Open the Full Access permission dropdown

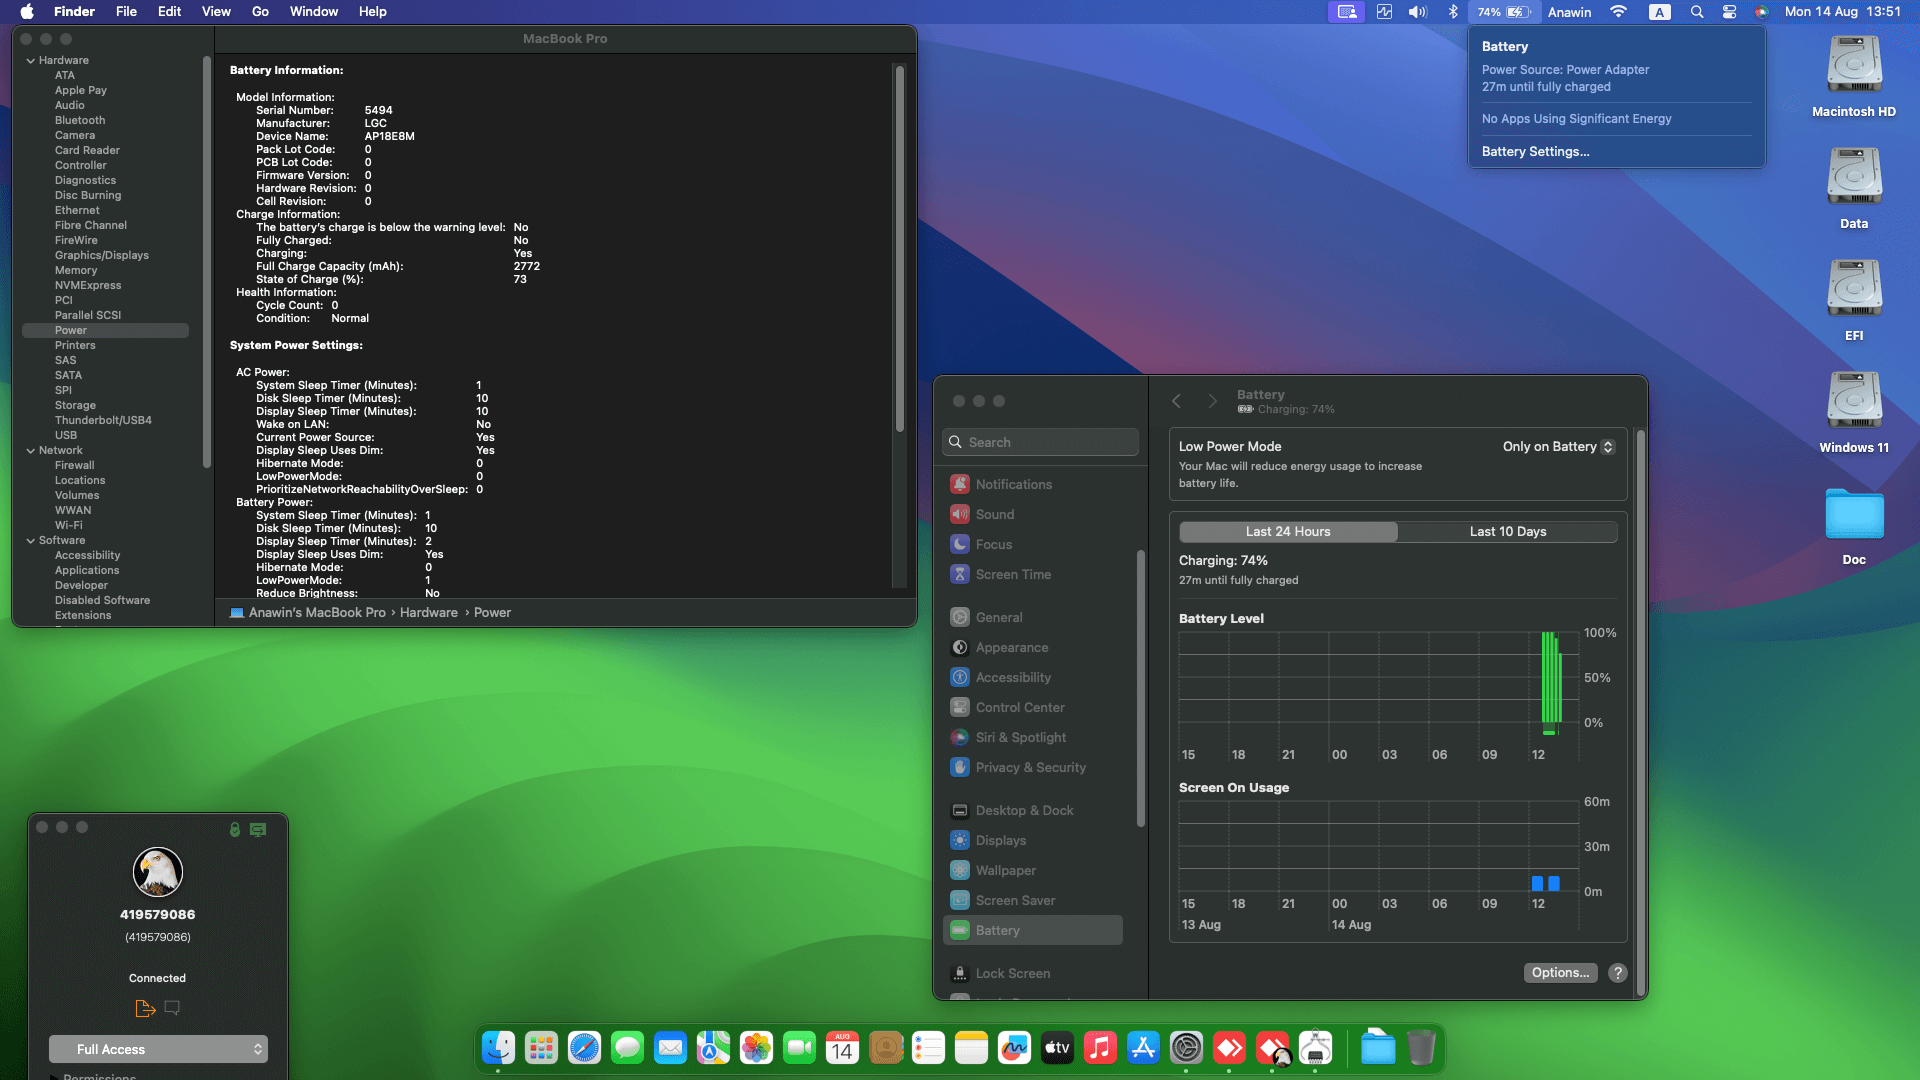coord(158,1049)
